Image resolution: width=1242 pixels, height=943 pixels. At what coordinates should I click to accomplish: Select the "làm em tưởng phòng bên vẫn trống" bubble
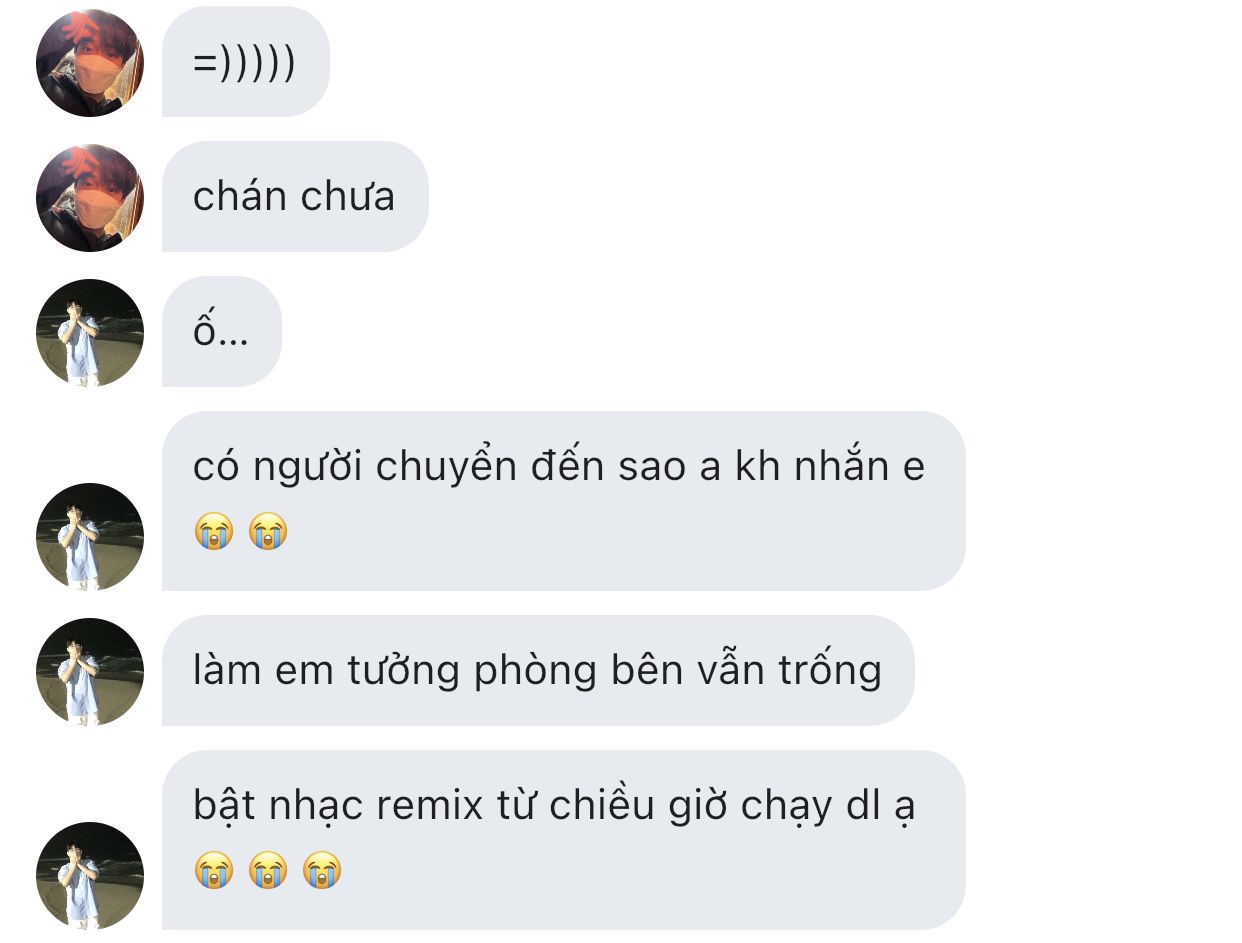(x=538, y=671)
